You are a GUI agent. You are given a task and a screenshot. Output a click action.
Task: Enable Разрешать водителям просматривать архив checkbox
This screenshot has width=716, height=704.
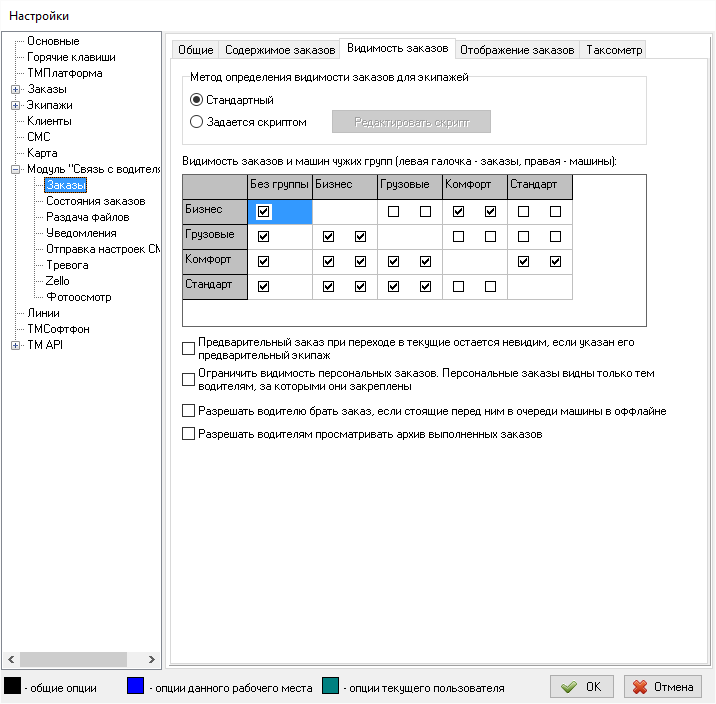click(x=189, y=434)
